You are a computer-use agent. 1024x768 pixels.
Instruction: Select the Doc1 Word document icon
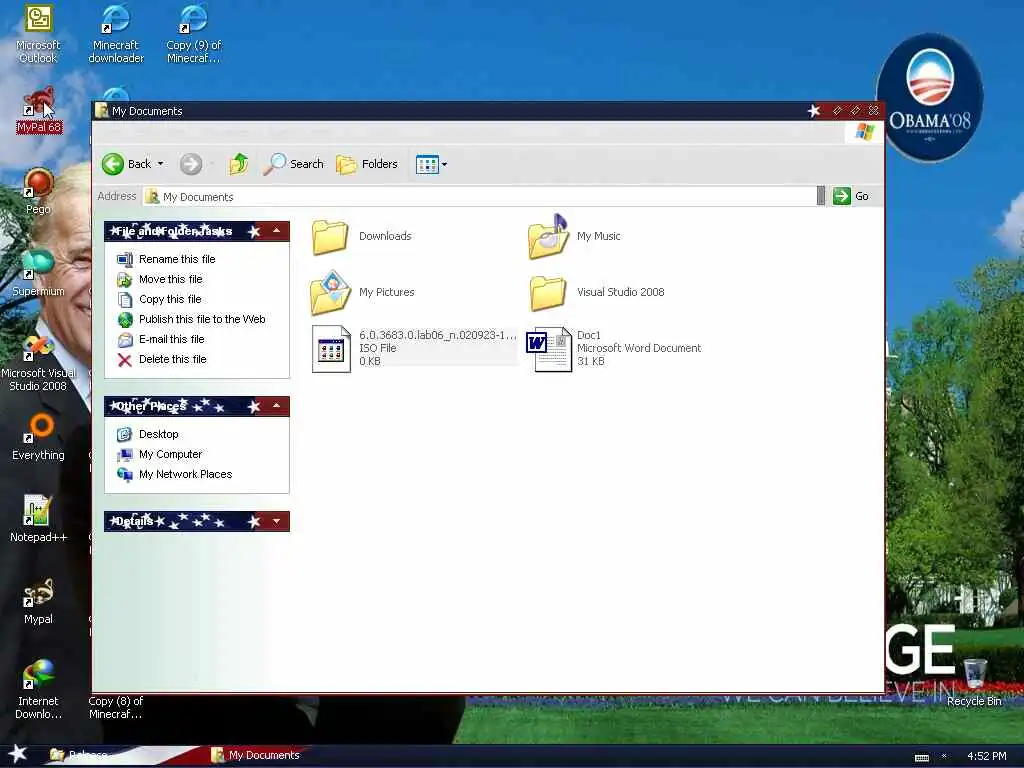(x=549, y=349)
